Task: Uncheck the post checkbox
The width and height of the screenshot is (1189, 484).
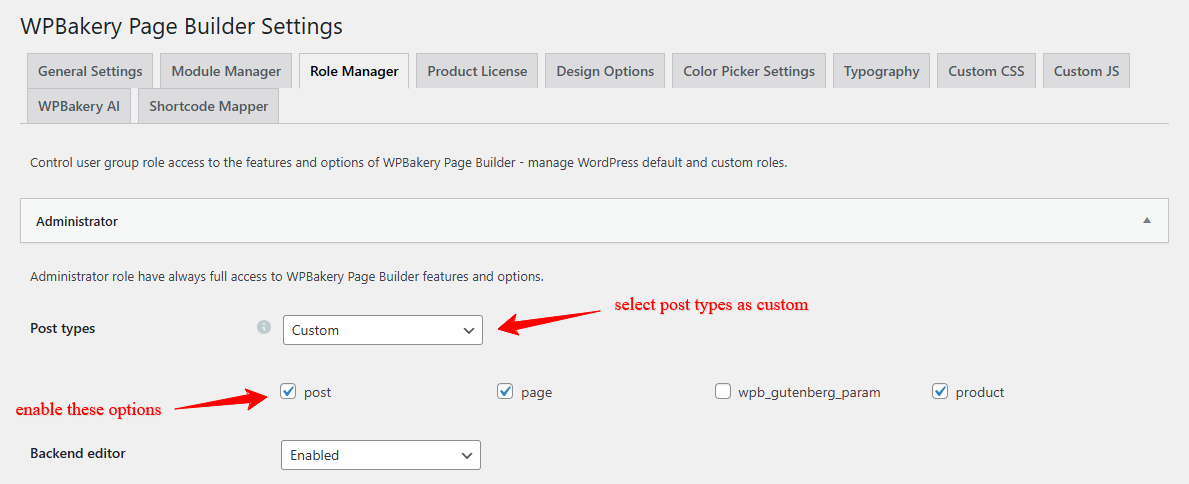Action: (x=289, y=392)
